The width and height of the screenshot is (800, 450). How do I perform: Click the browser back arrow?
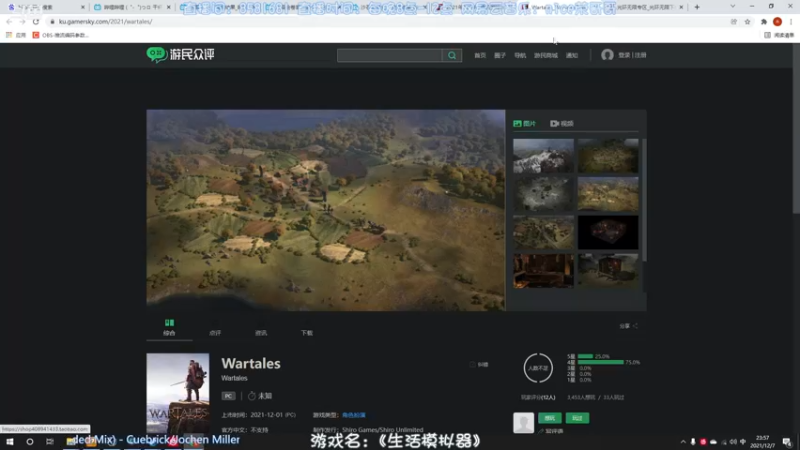point(9,21)
